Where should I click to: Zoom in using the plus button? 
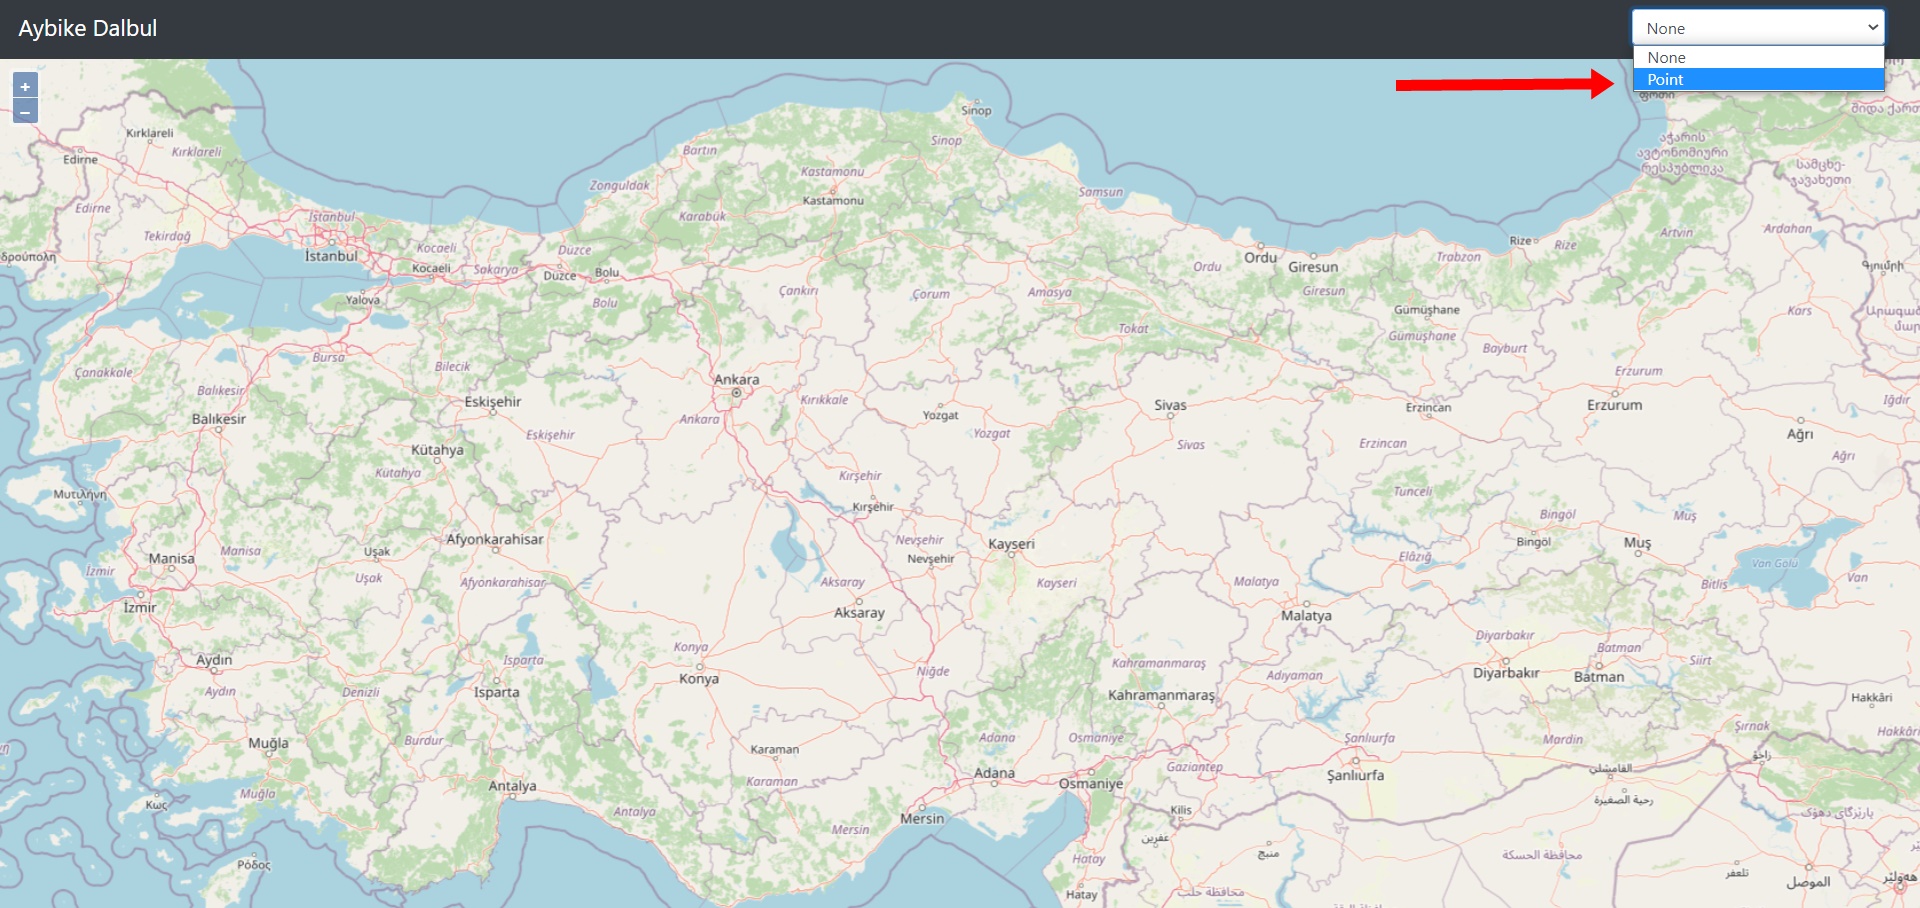pos(25,86)
